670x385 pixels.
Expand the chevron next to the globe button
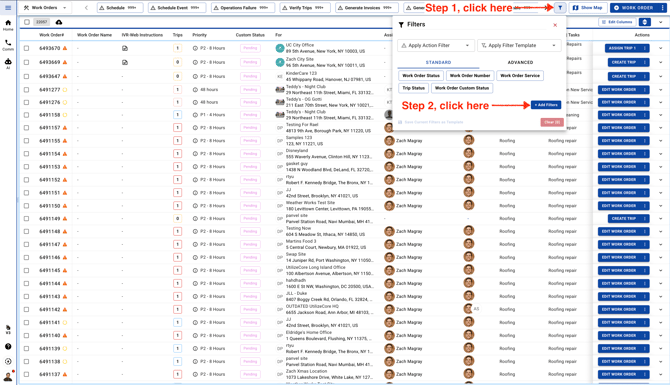coord(661,22)
